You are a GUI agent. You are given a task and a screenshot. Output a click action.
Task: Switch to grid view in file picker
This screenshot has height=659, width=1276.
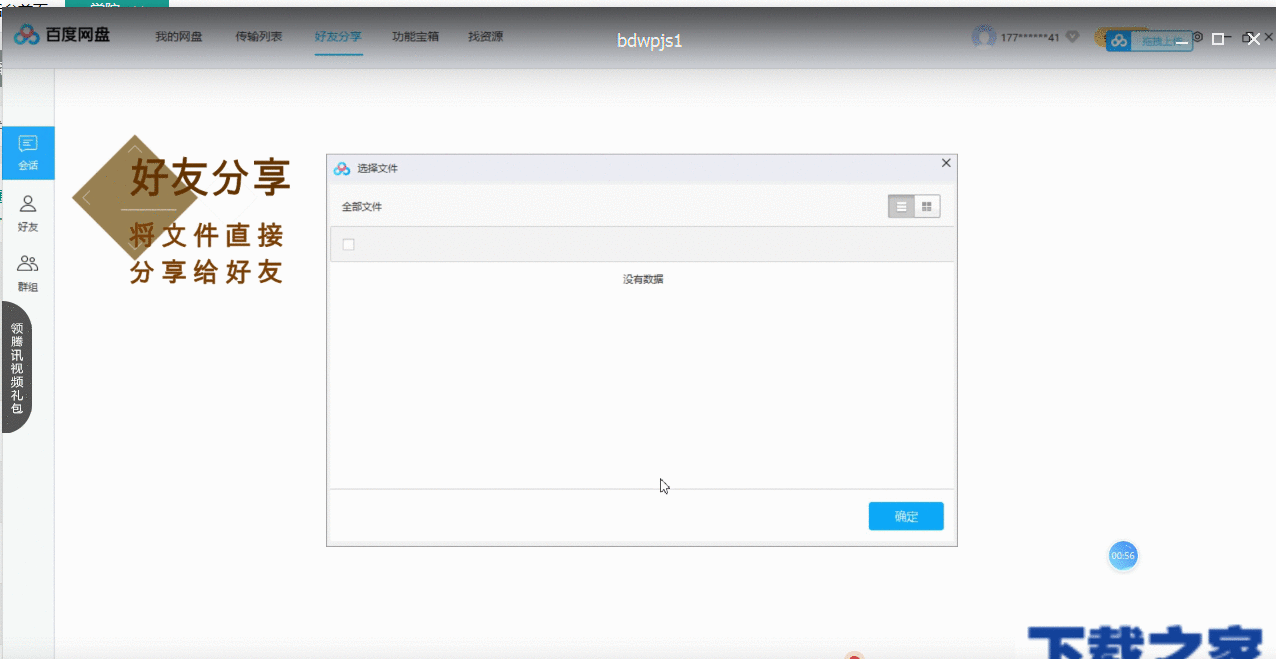click(926, 206)
